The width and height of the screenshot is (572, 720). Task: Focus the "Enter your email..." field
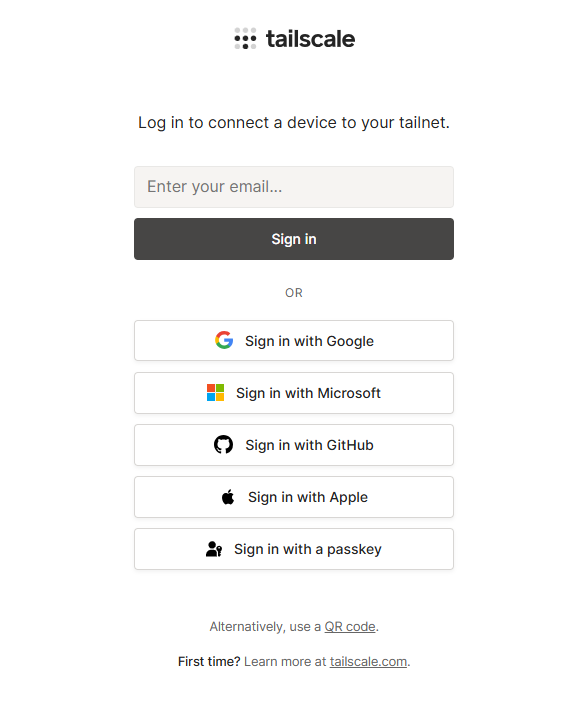point(294,187)
